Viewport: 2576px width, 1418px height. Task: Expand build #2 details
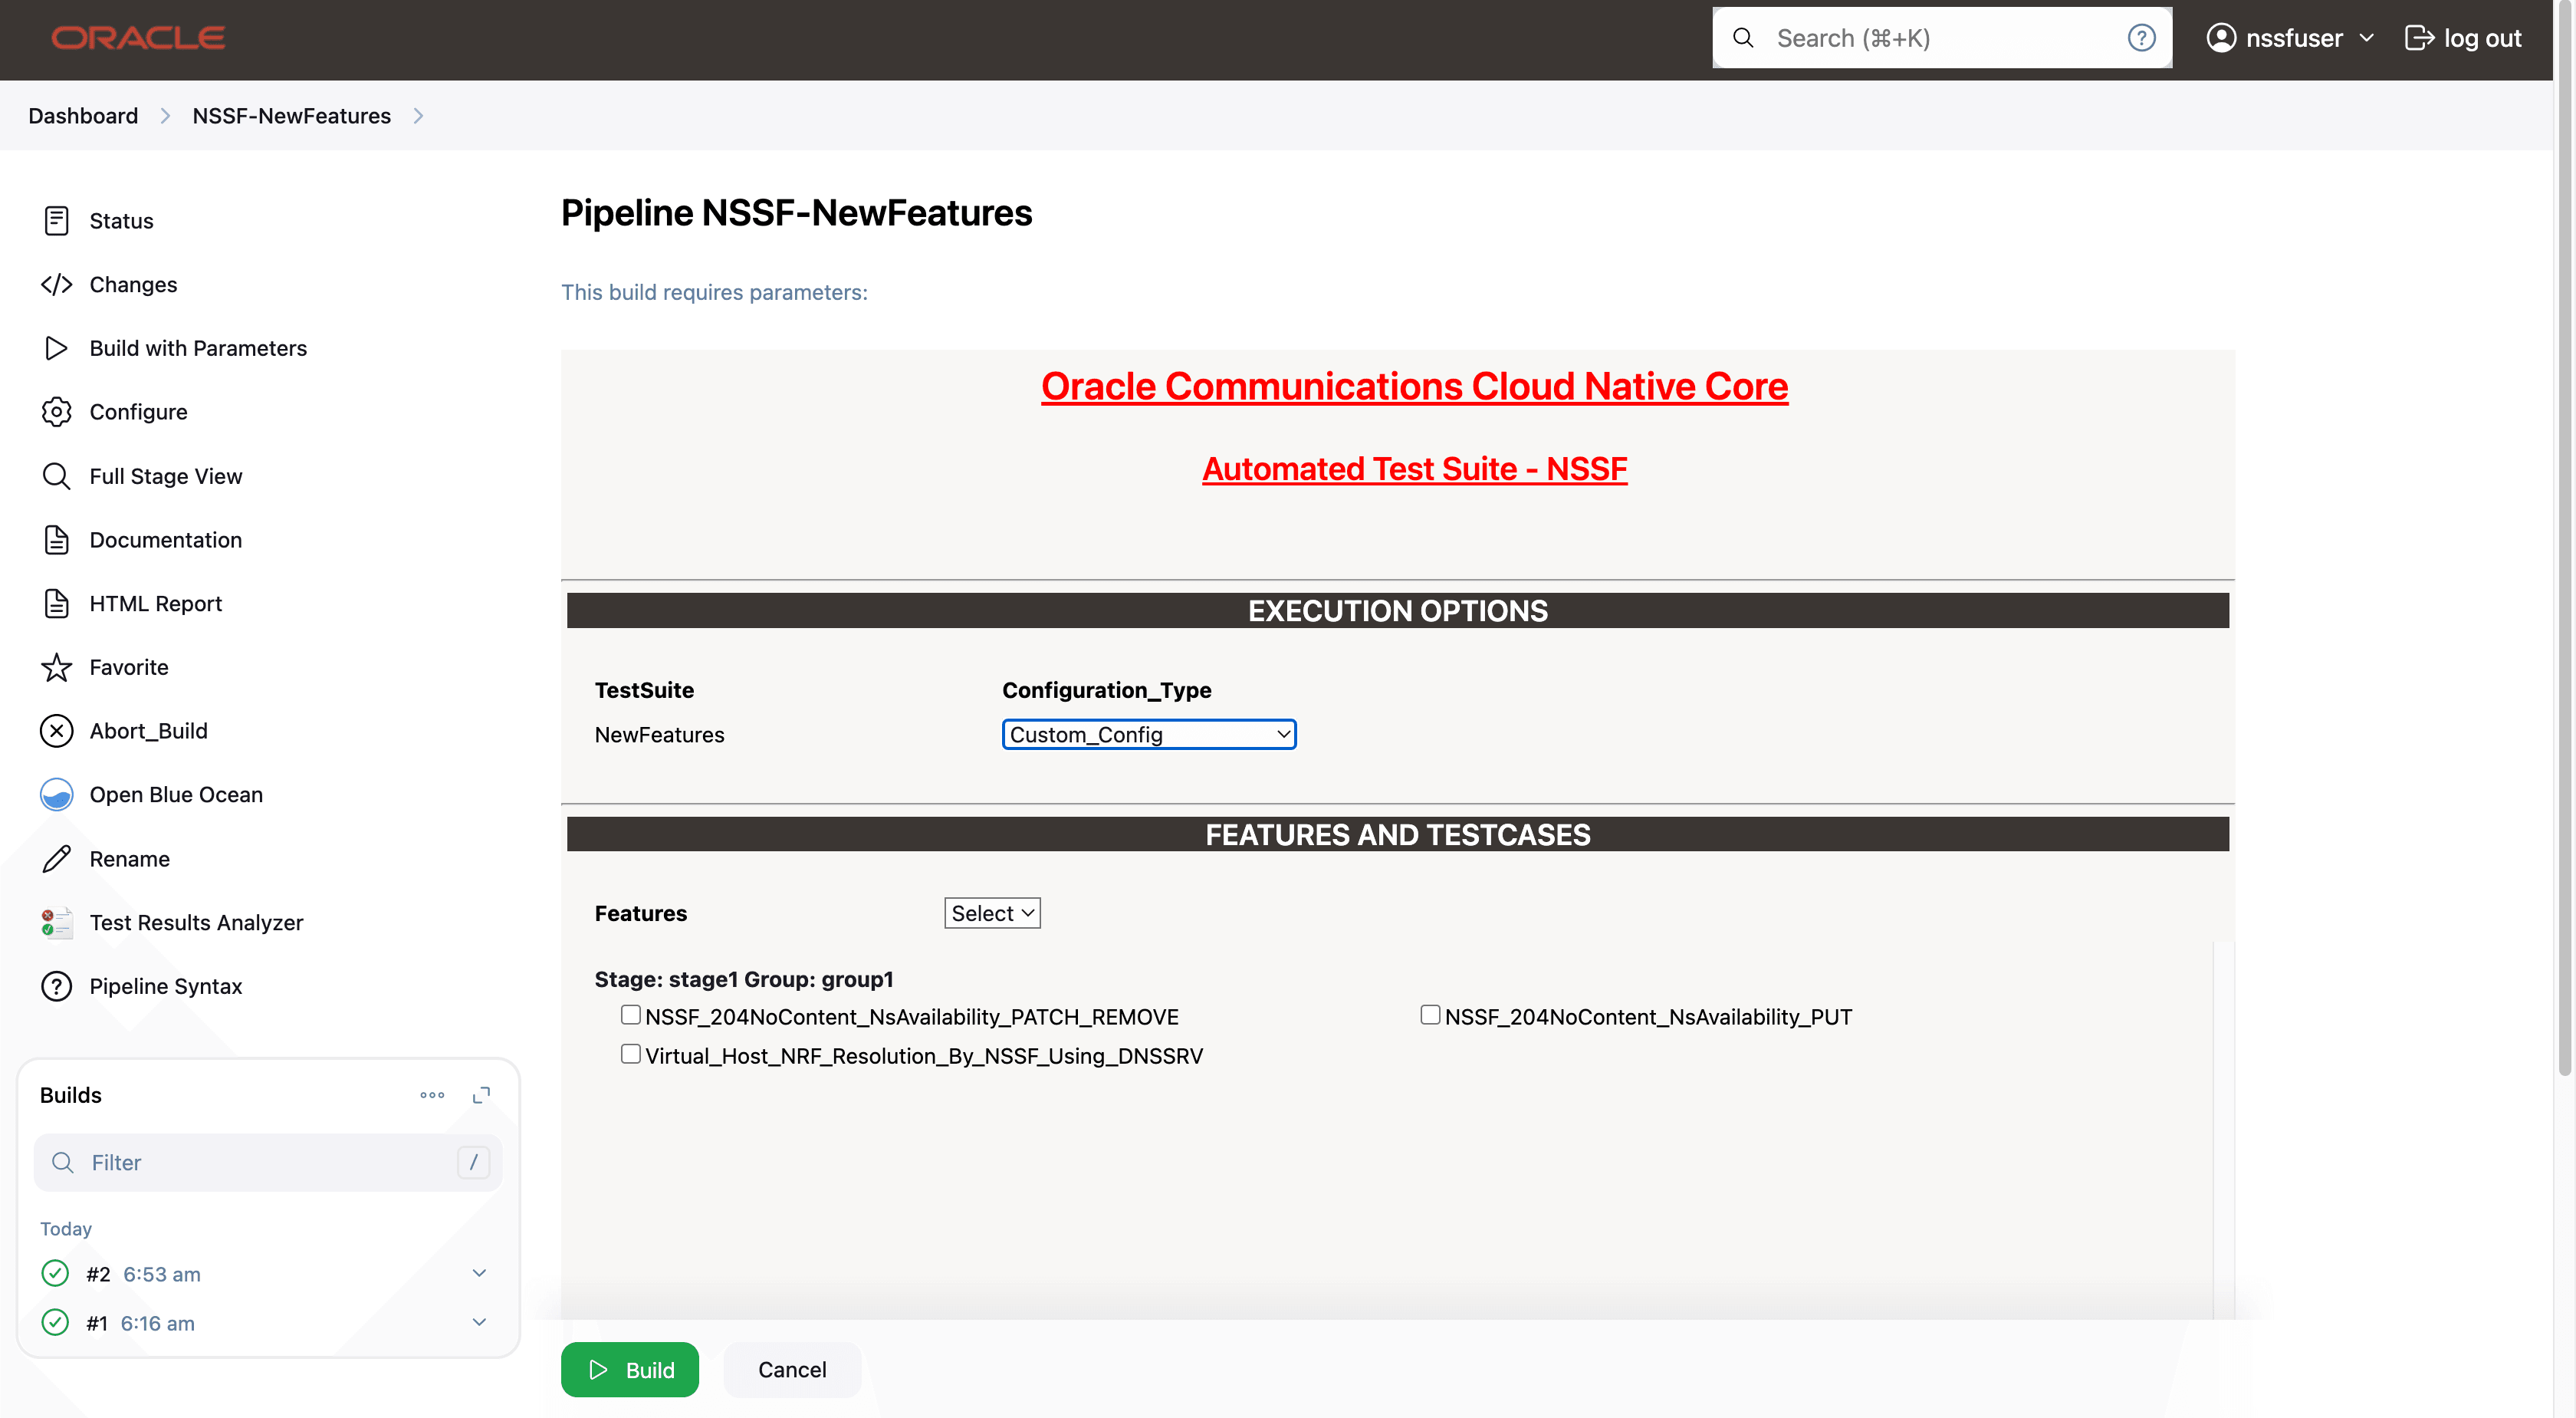click(479, 1273)
